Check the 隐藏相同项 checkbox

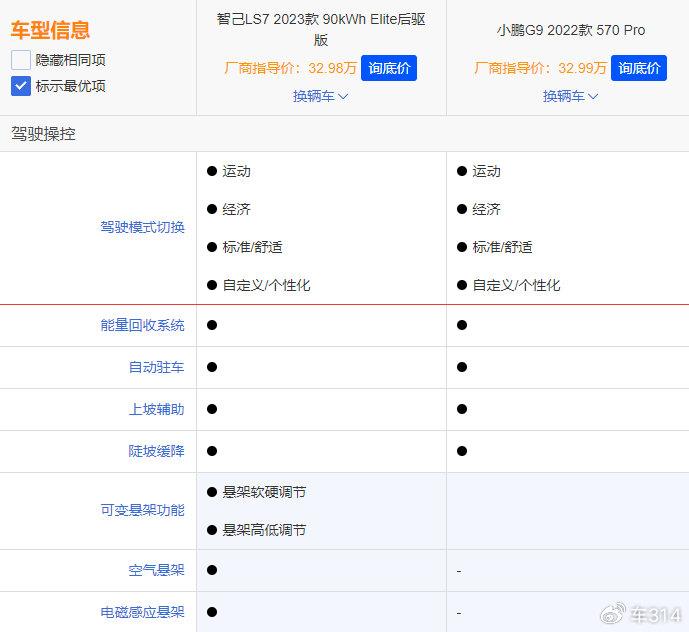click(21, 60)
